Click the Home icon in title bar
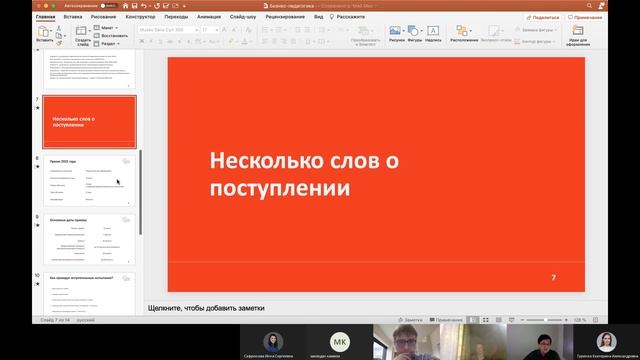Screen dimensions: 640x360 pyautogui.click(x=125, y=6)
